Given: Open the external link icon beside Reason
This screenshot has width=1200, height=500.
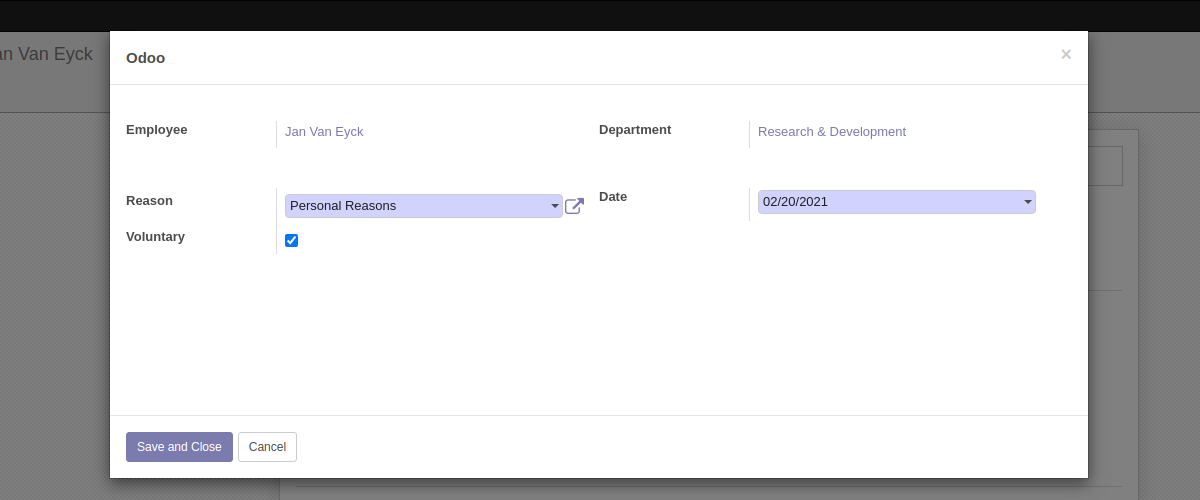Looking at the screenshot, I should pos(574,206).
